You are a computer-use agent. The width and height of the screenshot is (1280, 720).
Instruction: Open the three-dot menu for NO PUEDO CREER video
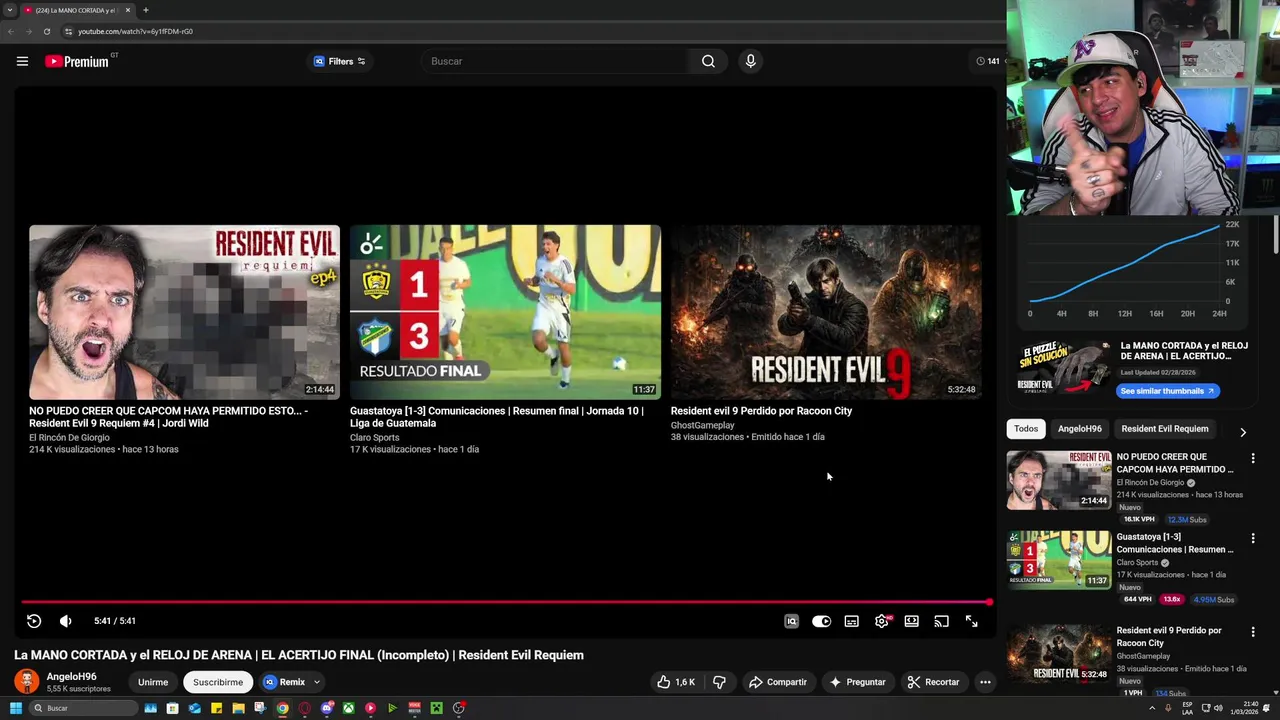click(1252, 458)
